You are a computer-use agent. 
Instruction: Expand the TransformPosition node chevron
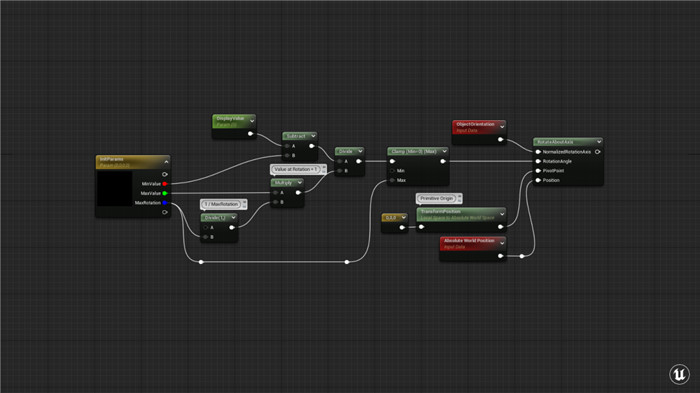[x=502, y=214]
